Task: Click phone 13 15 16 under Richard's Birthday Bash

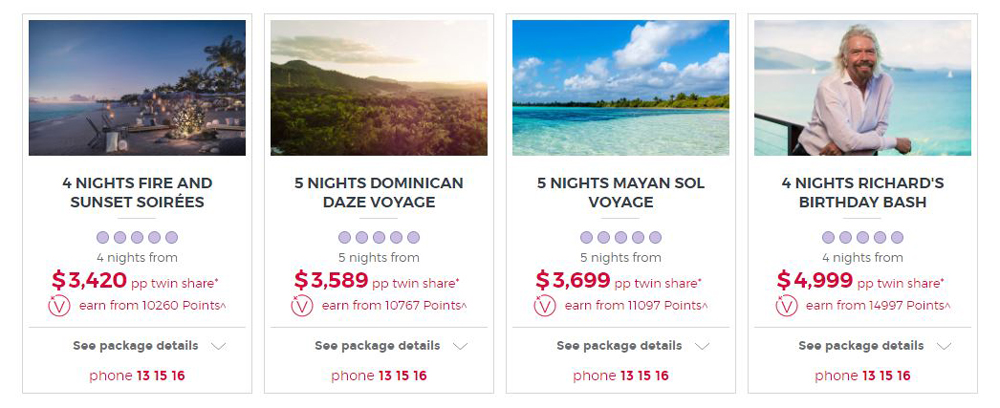Action: 863,376
